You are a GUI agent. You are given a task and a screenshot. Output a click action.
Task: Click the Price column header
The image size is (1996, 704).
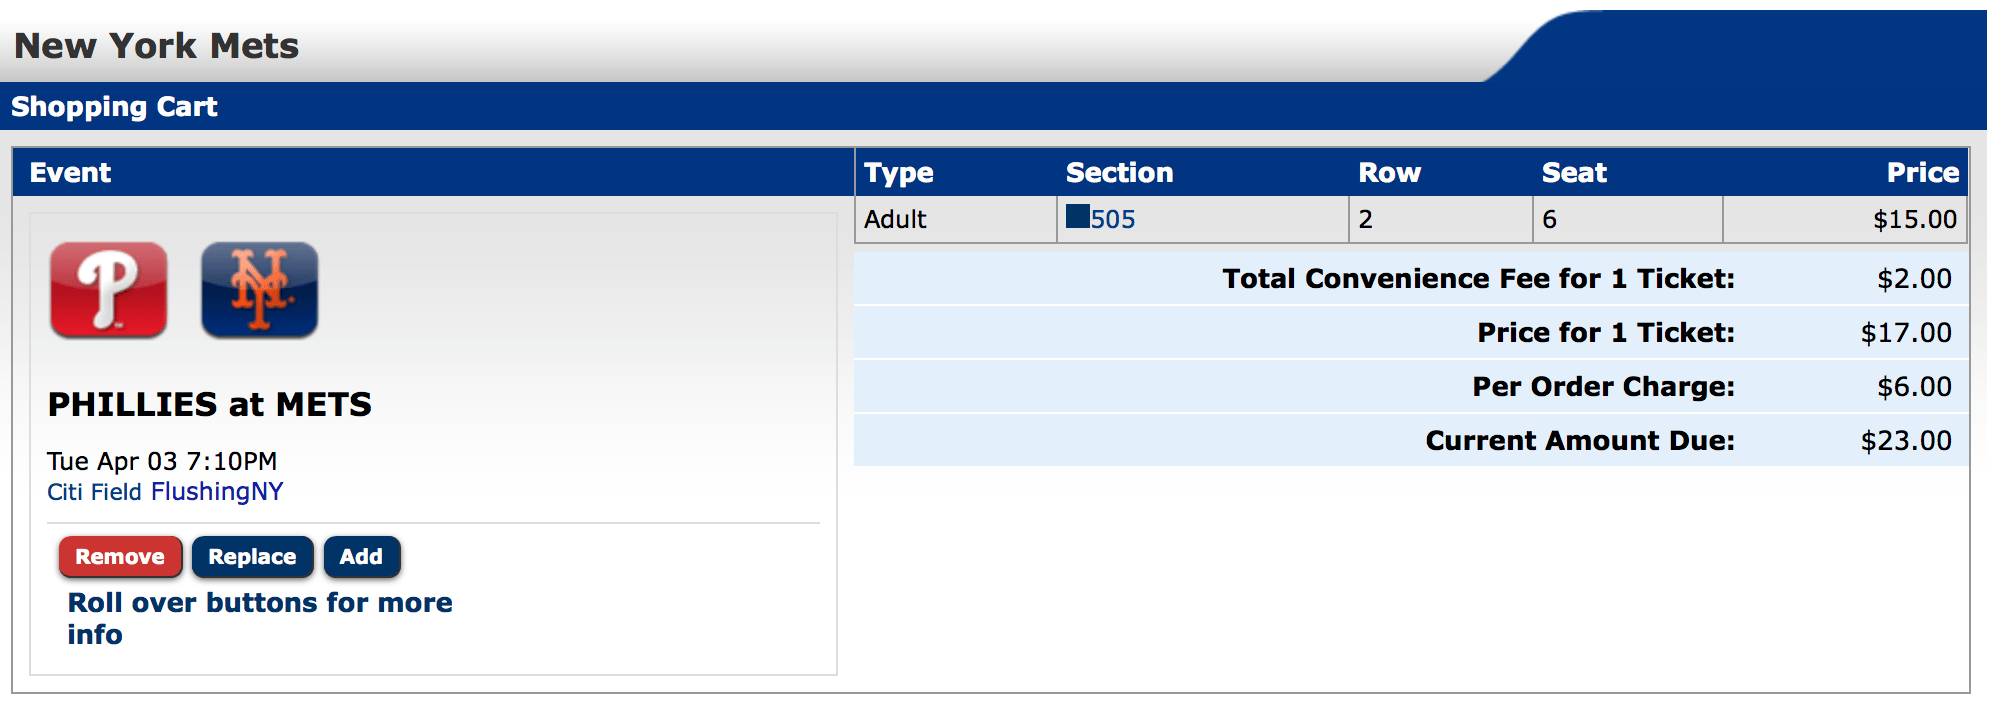pos(1922,173)
